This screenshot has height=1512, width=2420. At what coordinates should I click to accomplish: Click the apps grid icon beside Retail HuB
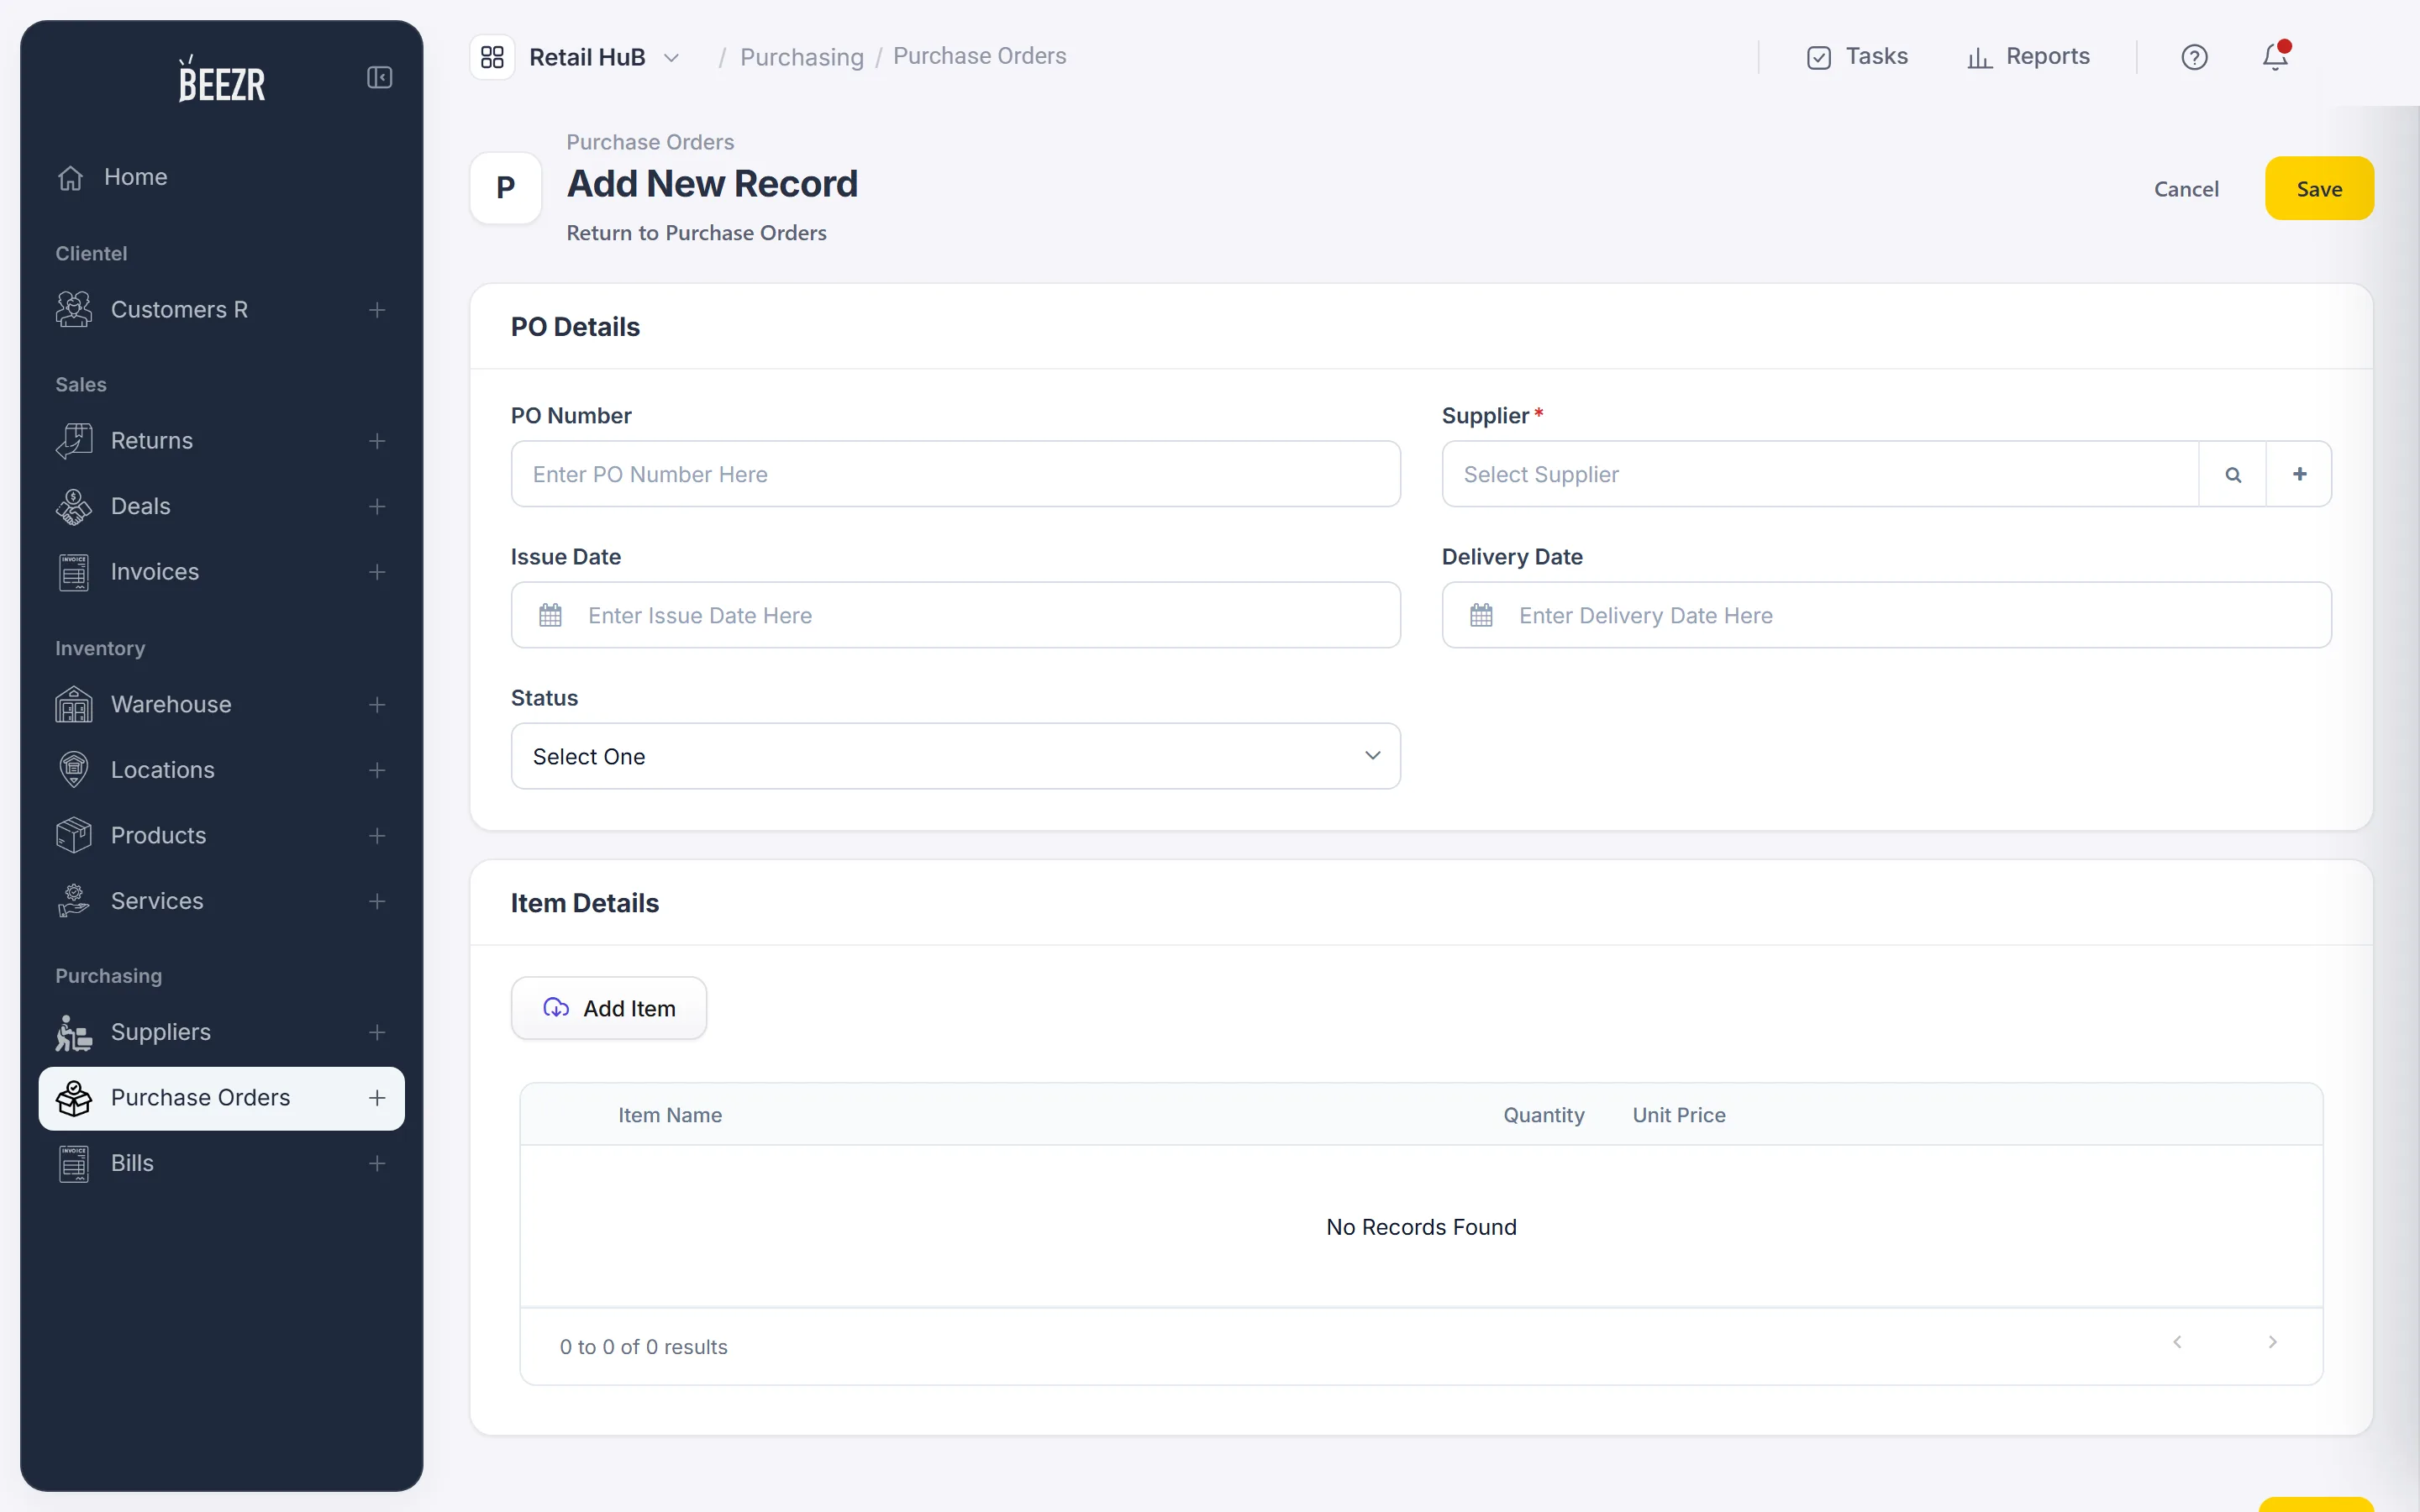[492, 57]
